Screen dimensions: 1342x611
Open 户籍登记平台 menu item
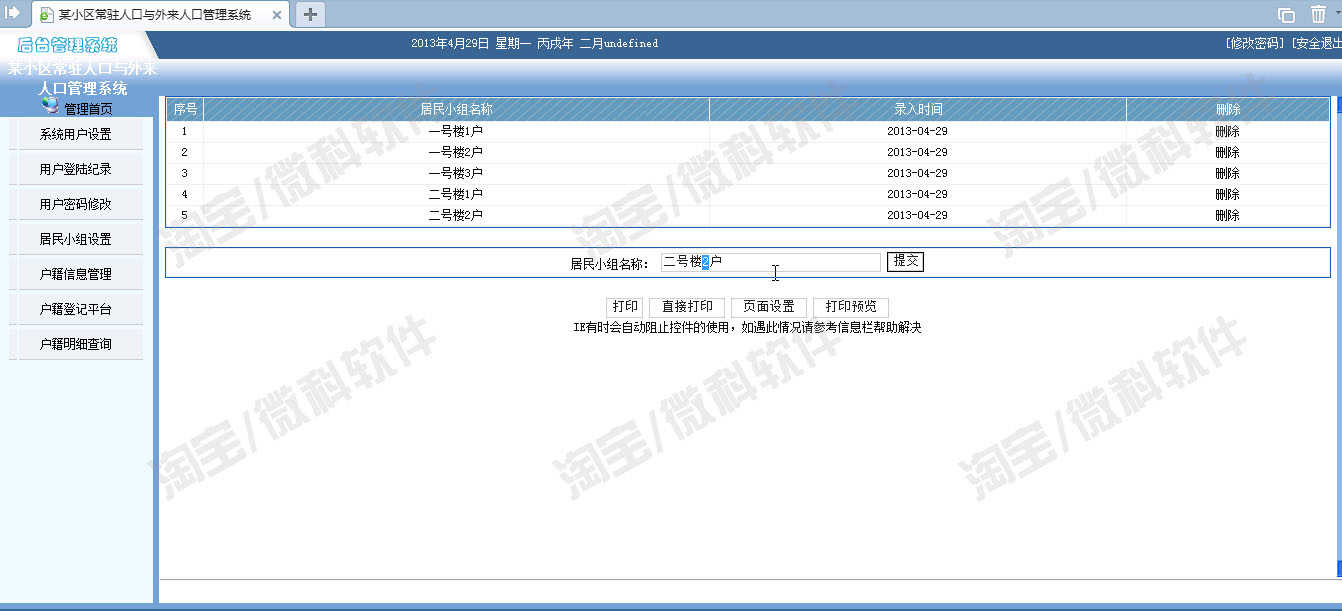click(76, 309)
